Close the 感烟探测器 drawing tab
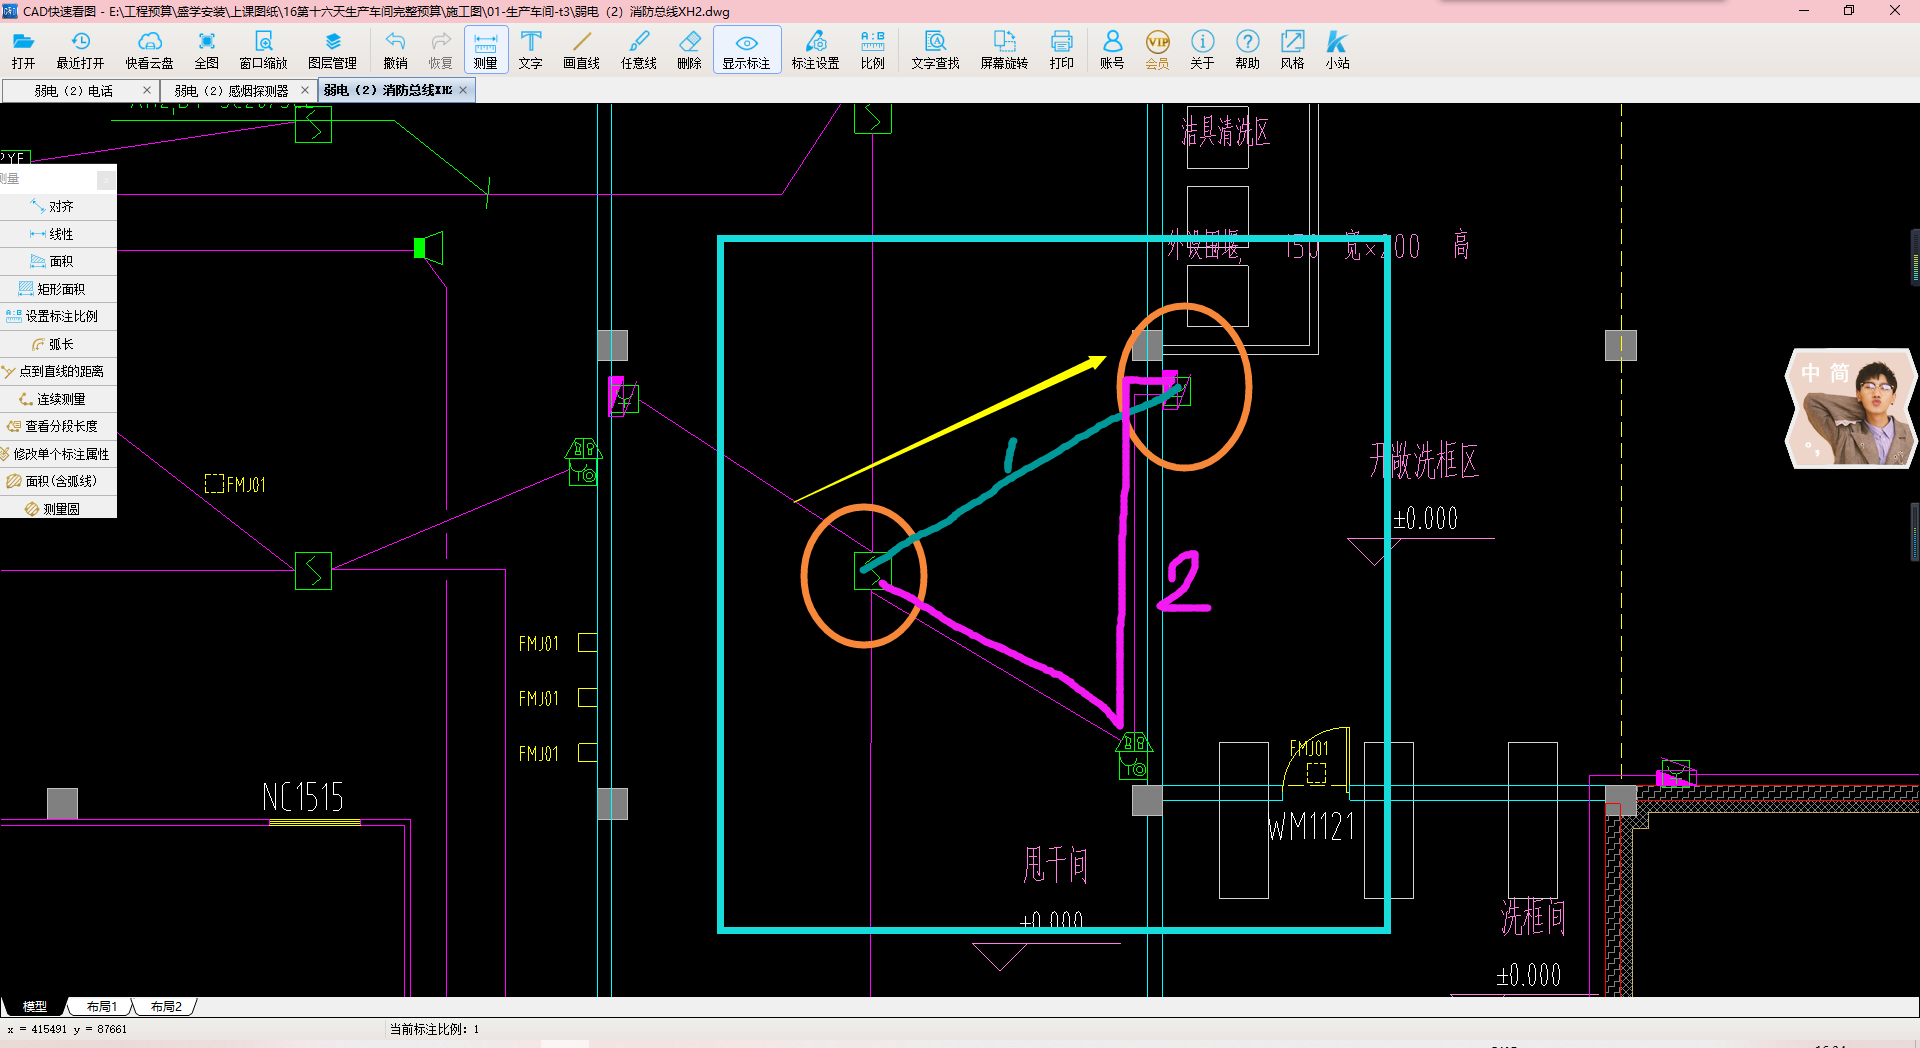Screen dimensions: 1920x1048 point(305,91)
